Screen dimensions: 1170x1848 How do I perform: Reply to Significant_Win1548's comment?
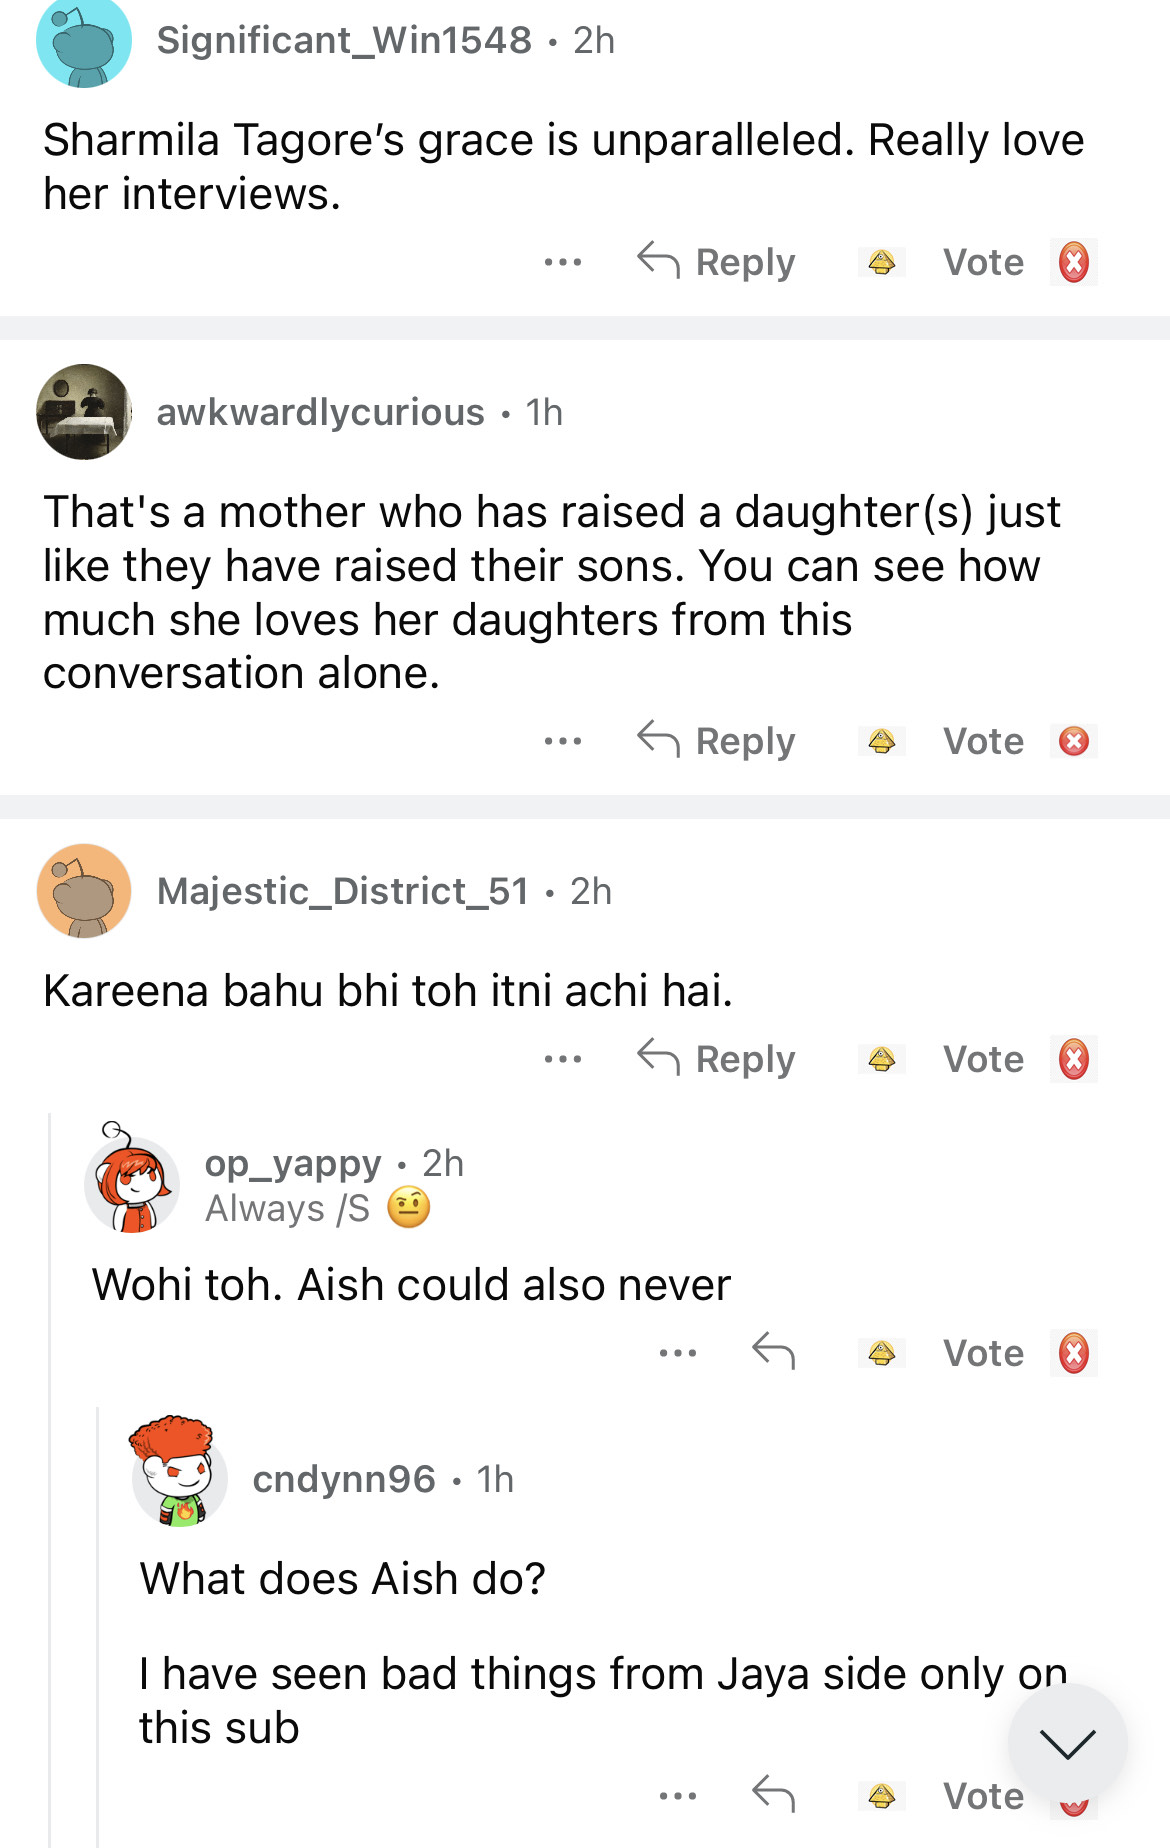coord(717,263)
